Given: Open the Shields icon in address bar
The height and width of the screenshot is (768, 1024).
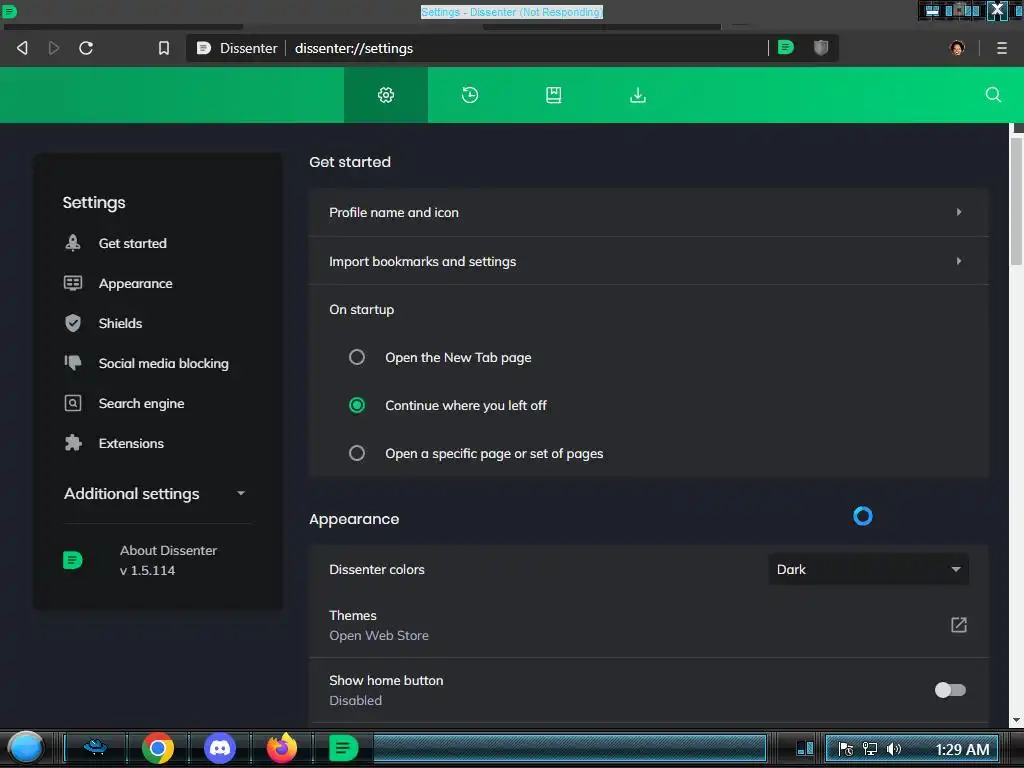Looking at the screenshot, I should [821, 47].
